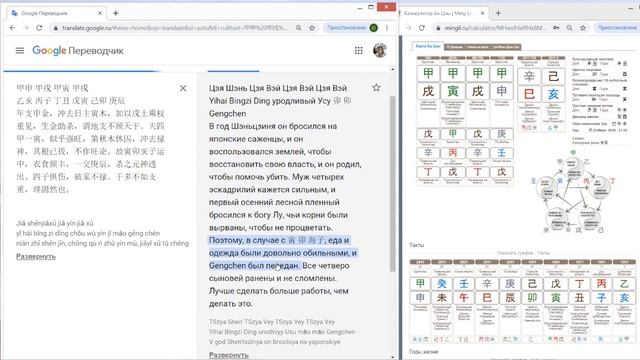This screenshot has height=360, width=640.
Task: Expand transliteration with Развернуть under Russian translation
Action: pos(229,355)
